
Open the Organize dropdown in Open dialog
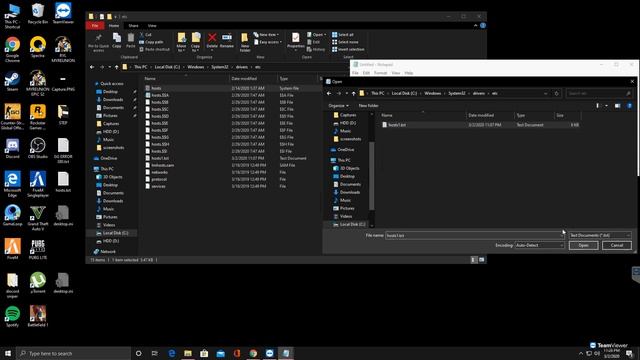coord(338,106)
